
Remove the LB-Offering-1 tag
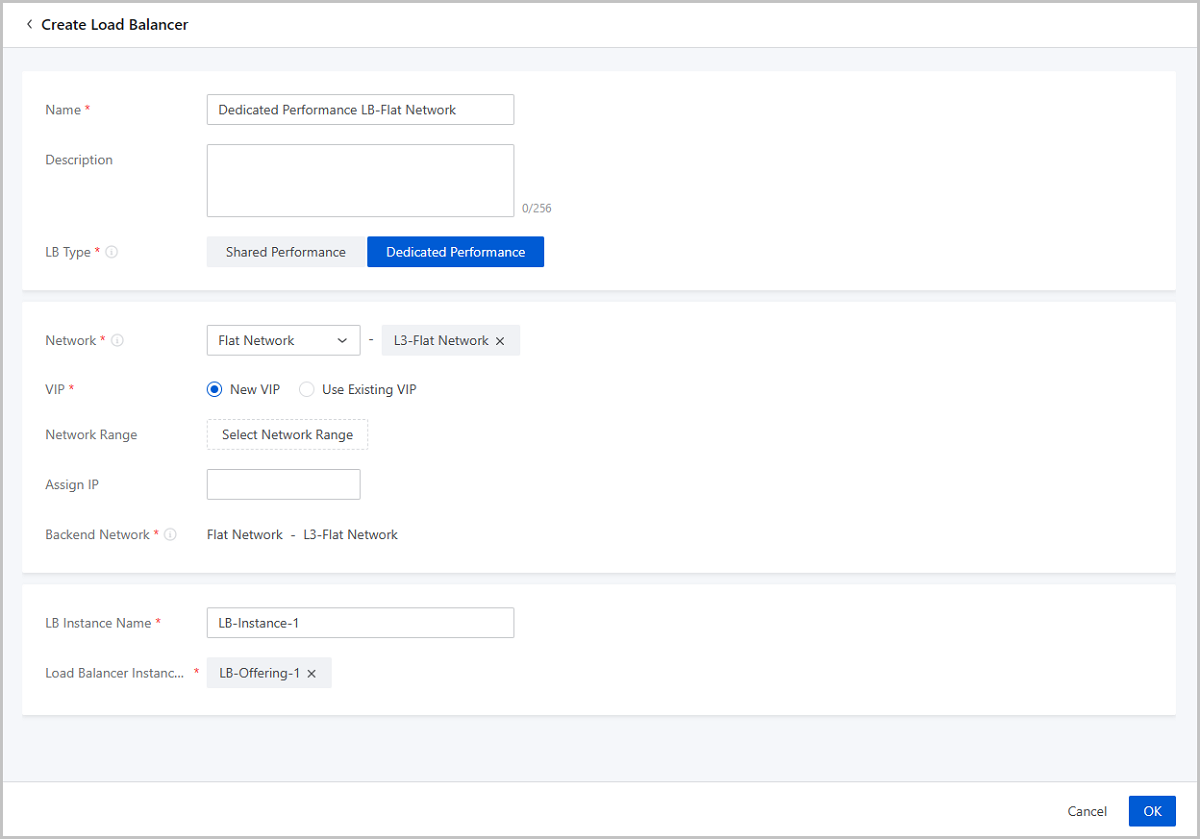click(311, 674)
